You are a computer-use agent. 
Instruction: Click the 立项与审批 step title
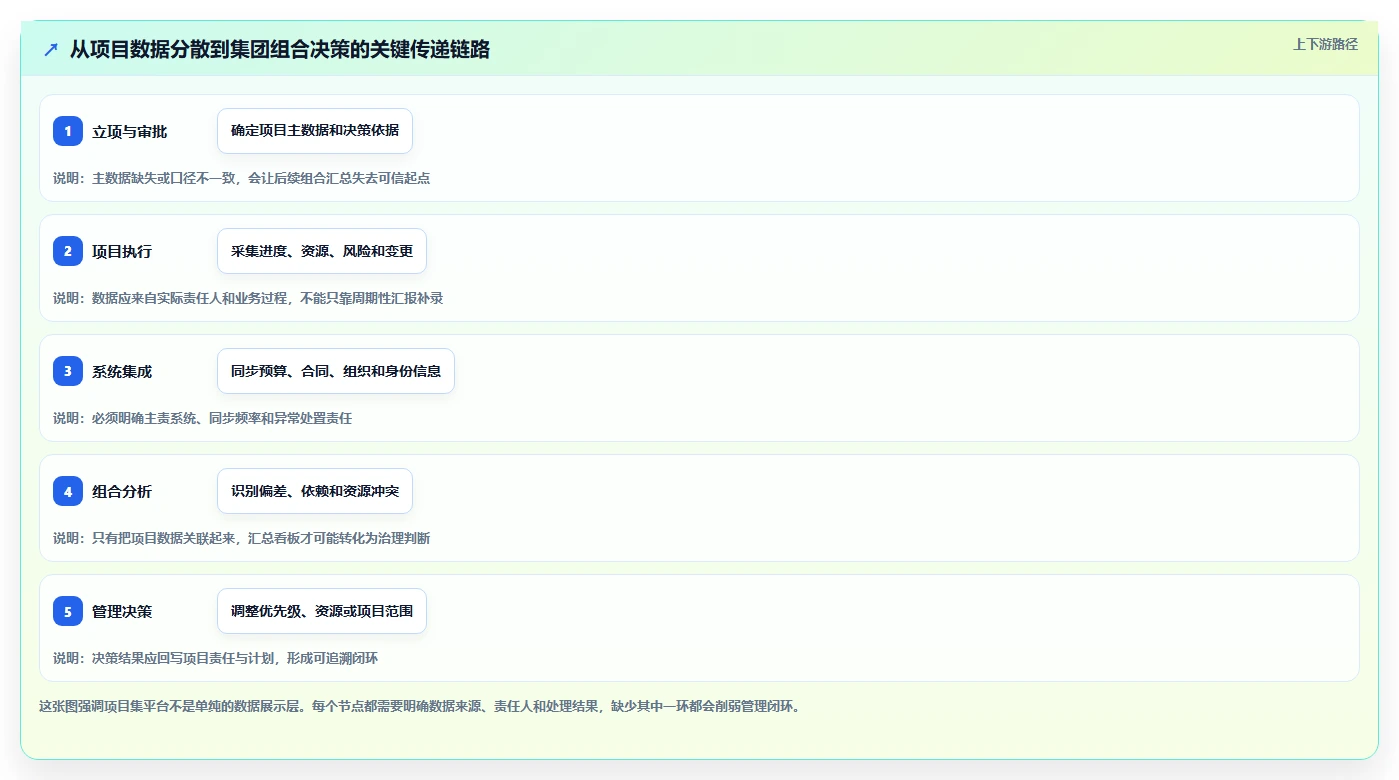point(130,132)
